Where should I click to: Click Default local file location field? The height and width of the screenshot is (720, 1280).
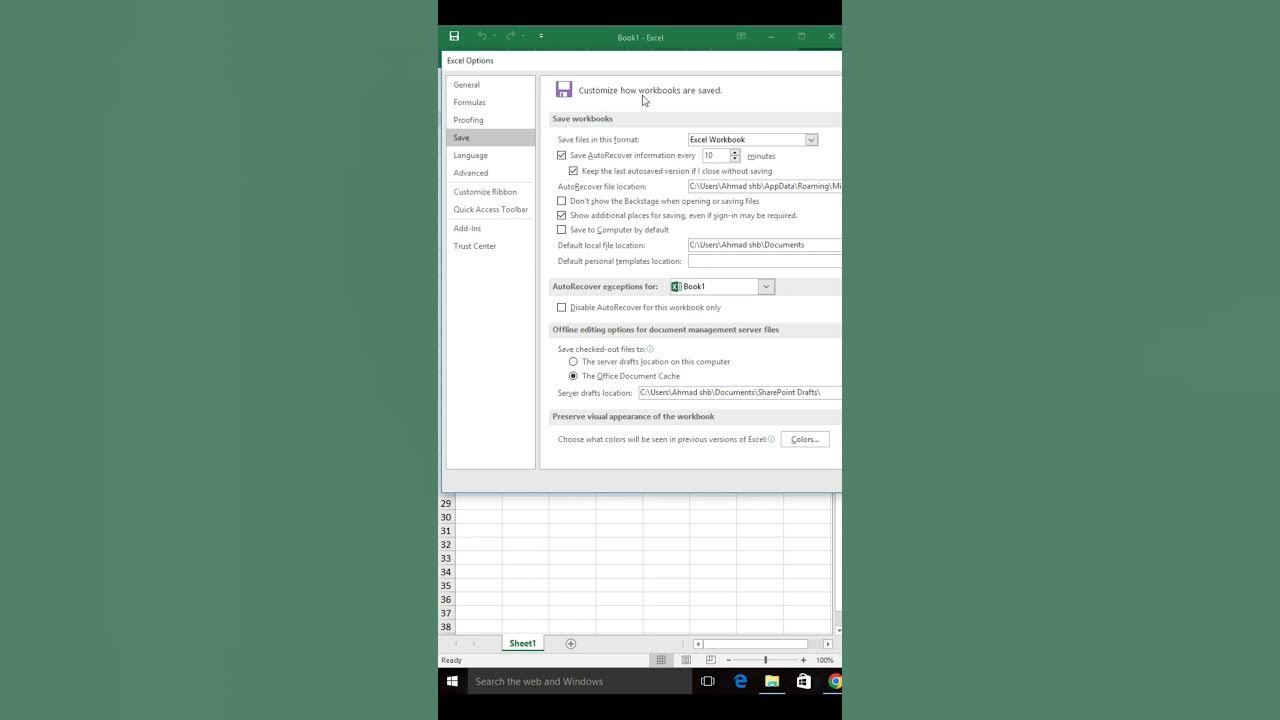(x=764, y=245)
